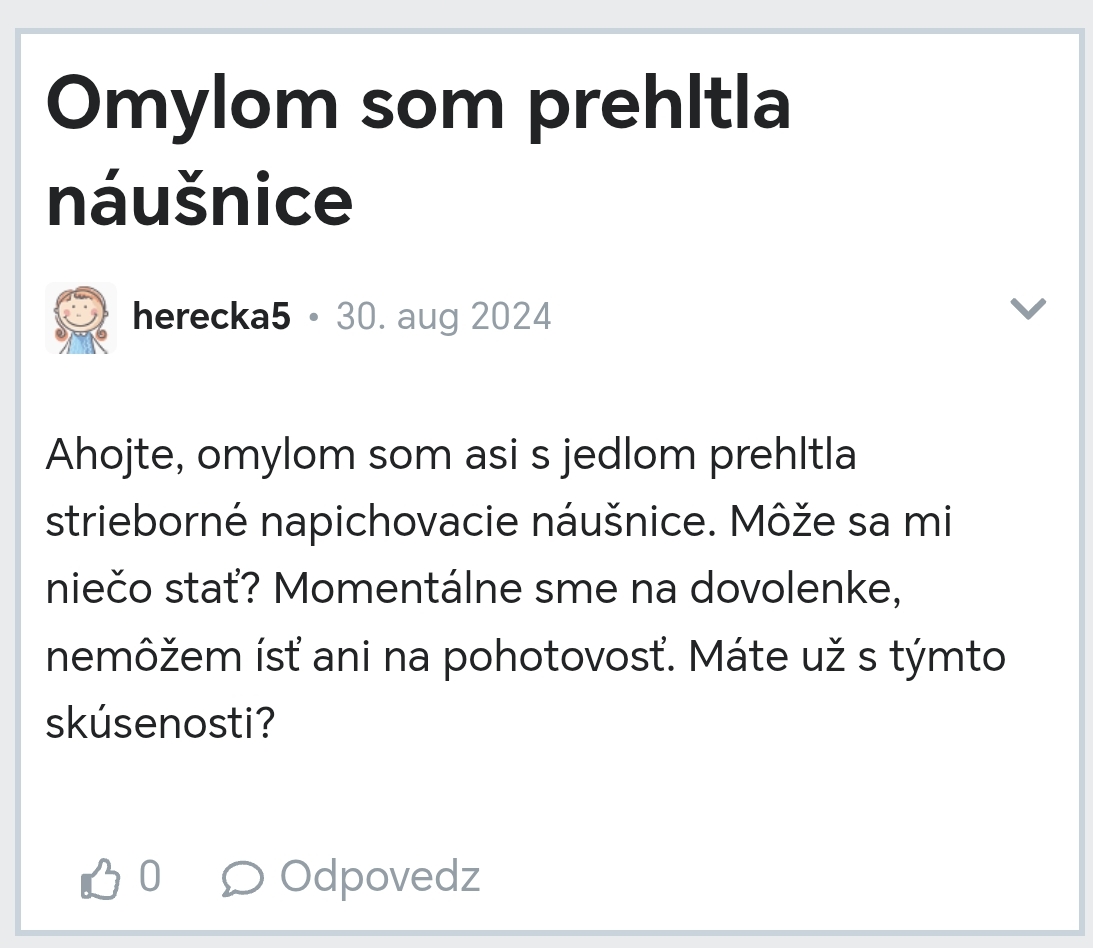Click the Odpovedz reply link
This screenshot has width=1093, height=948.
(x=380, y=877)
